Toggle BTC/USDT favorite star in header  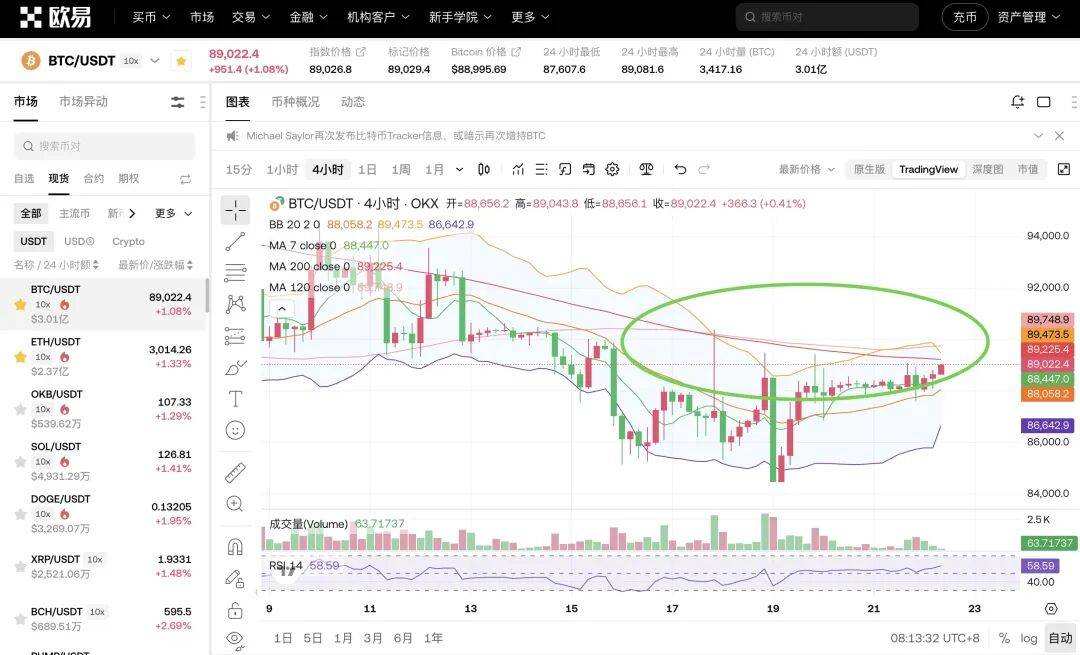[x=181, y=61]
